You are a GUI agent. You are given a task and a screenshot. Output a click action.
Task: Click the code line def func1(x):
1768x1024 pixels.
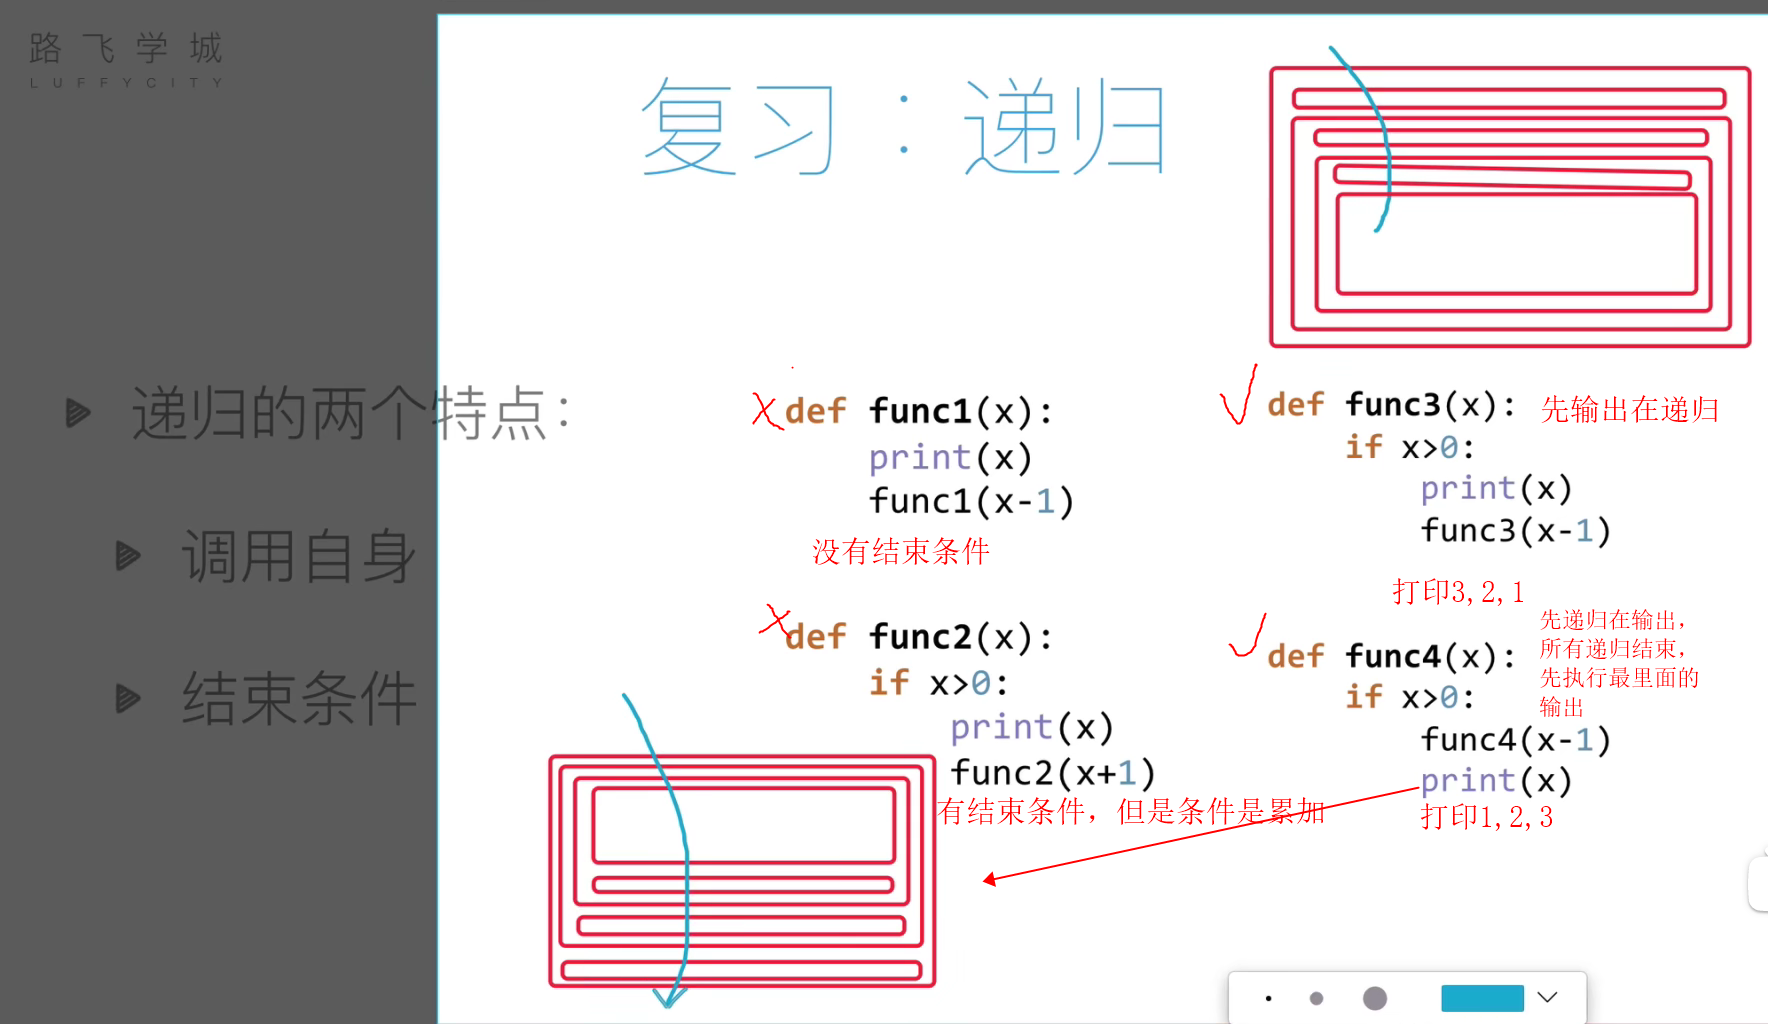919,411
